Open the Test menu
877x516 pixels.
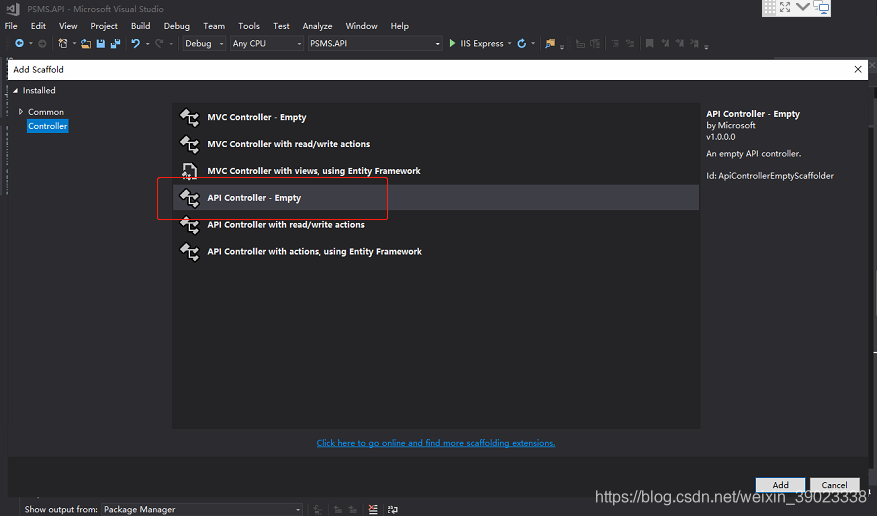point(281,26)
